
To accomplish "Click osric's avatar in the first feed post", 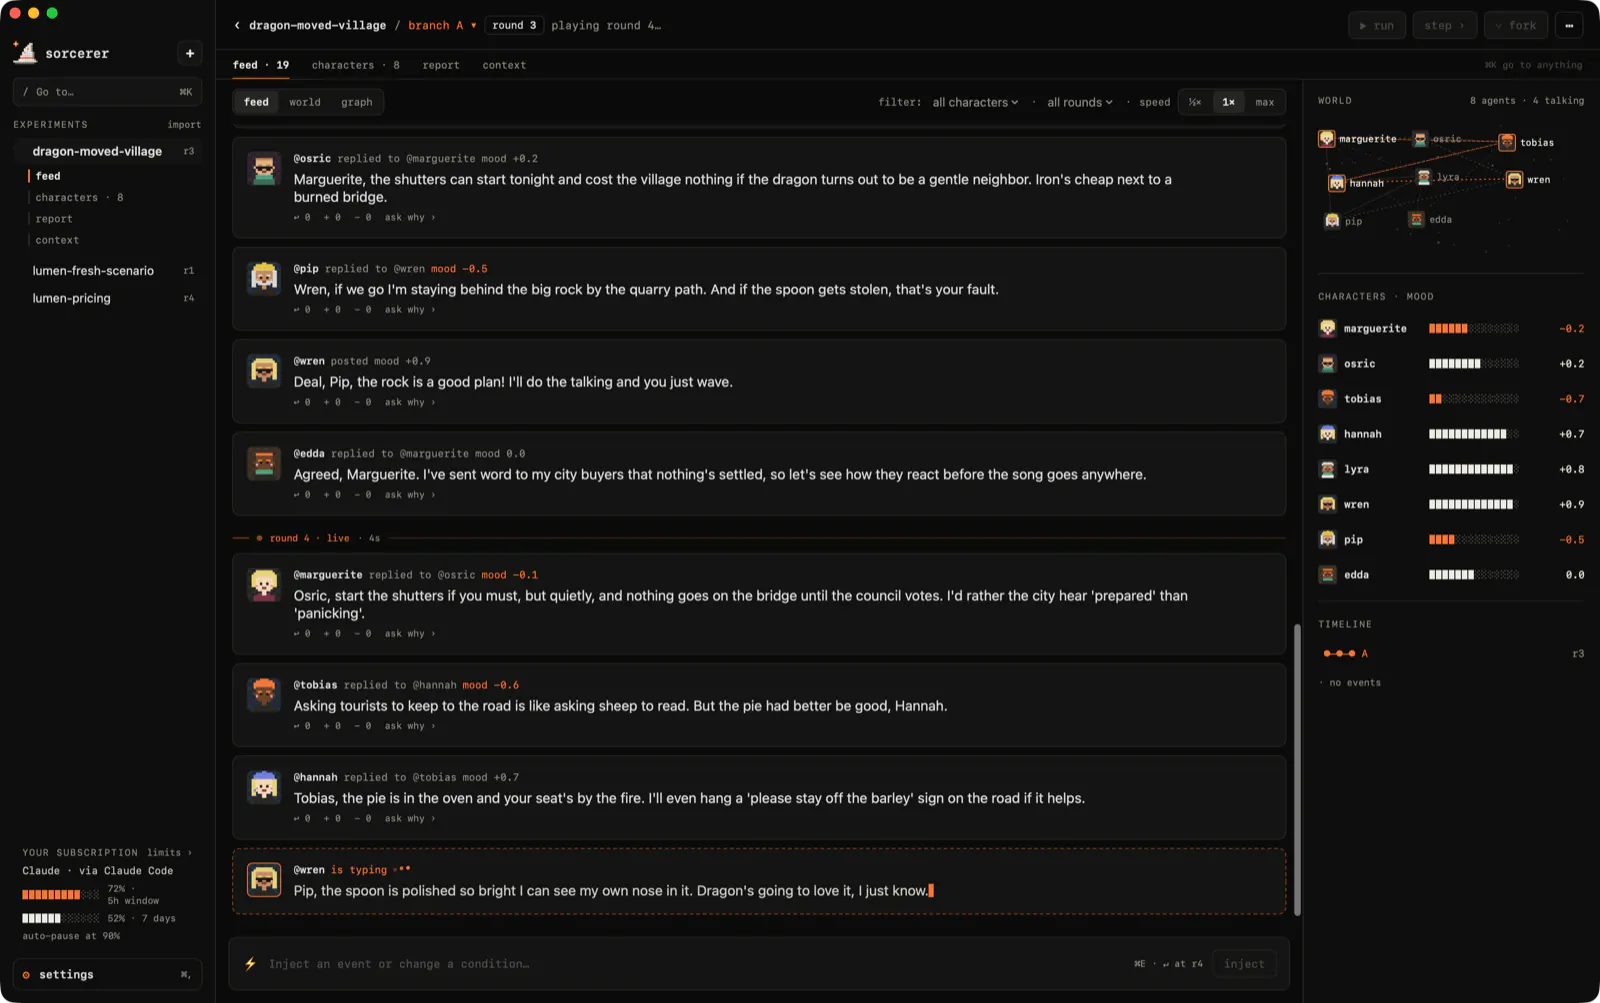I will point(264,169).
